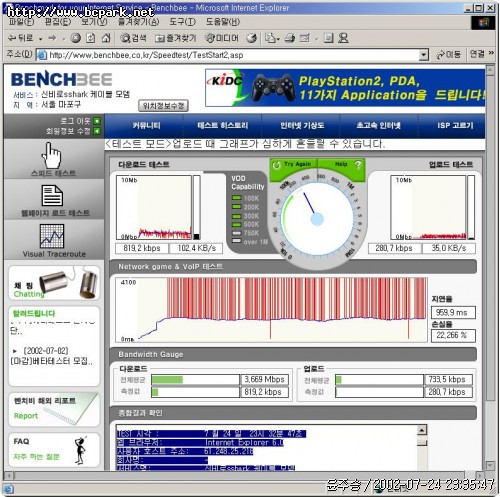Click the Try Again button

click(293, 165)
